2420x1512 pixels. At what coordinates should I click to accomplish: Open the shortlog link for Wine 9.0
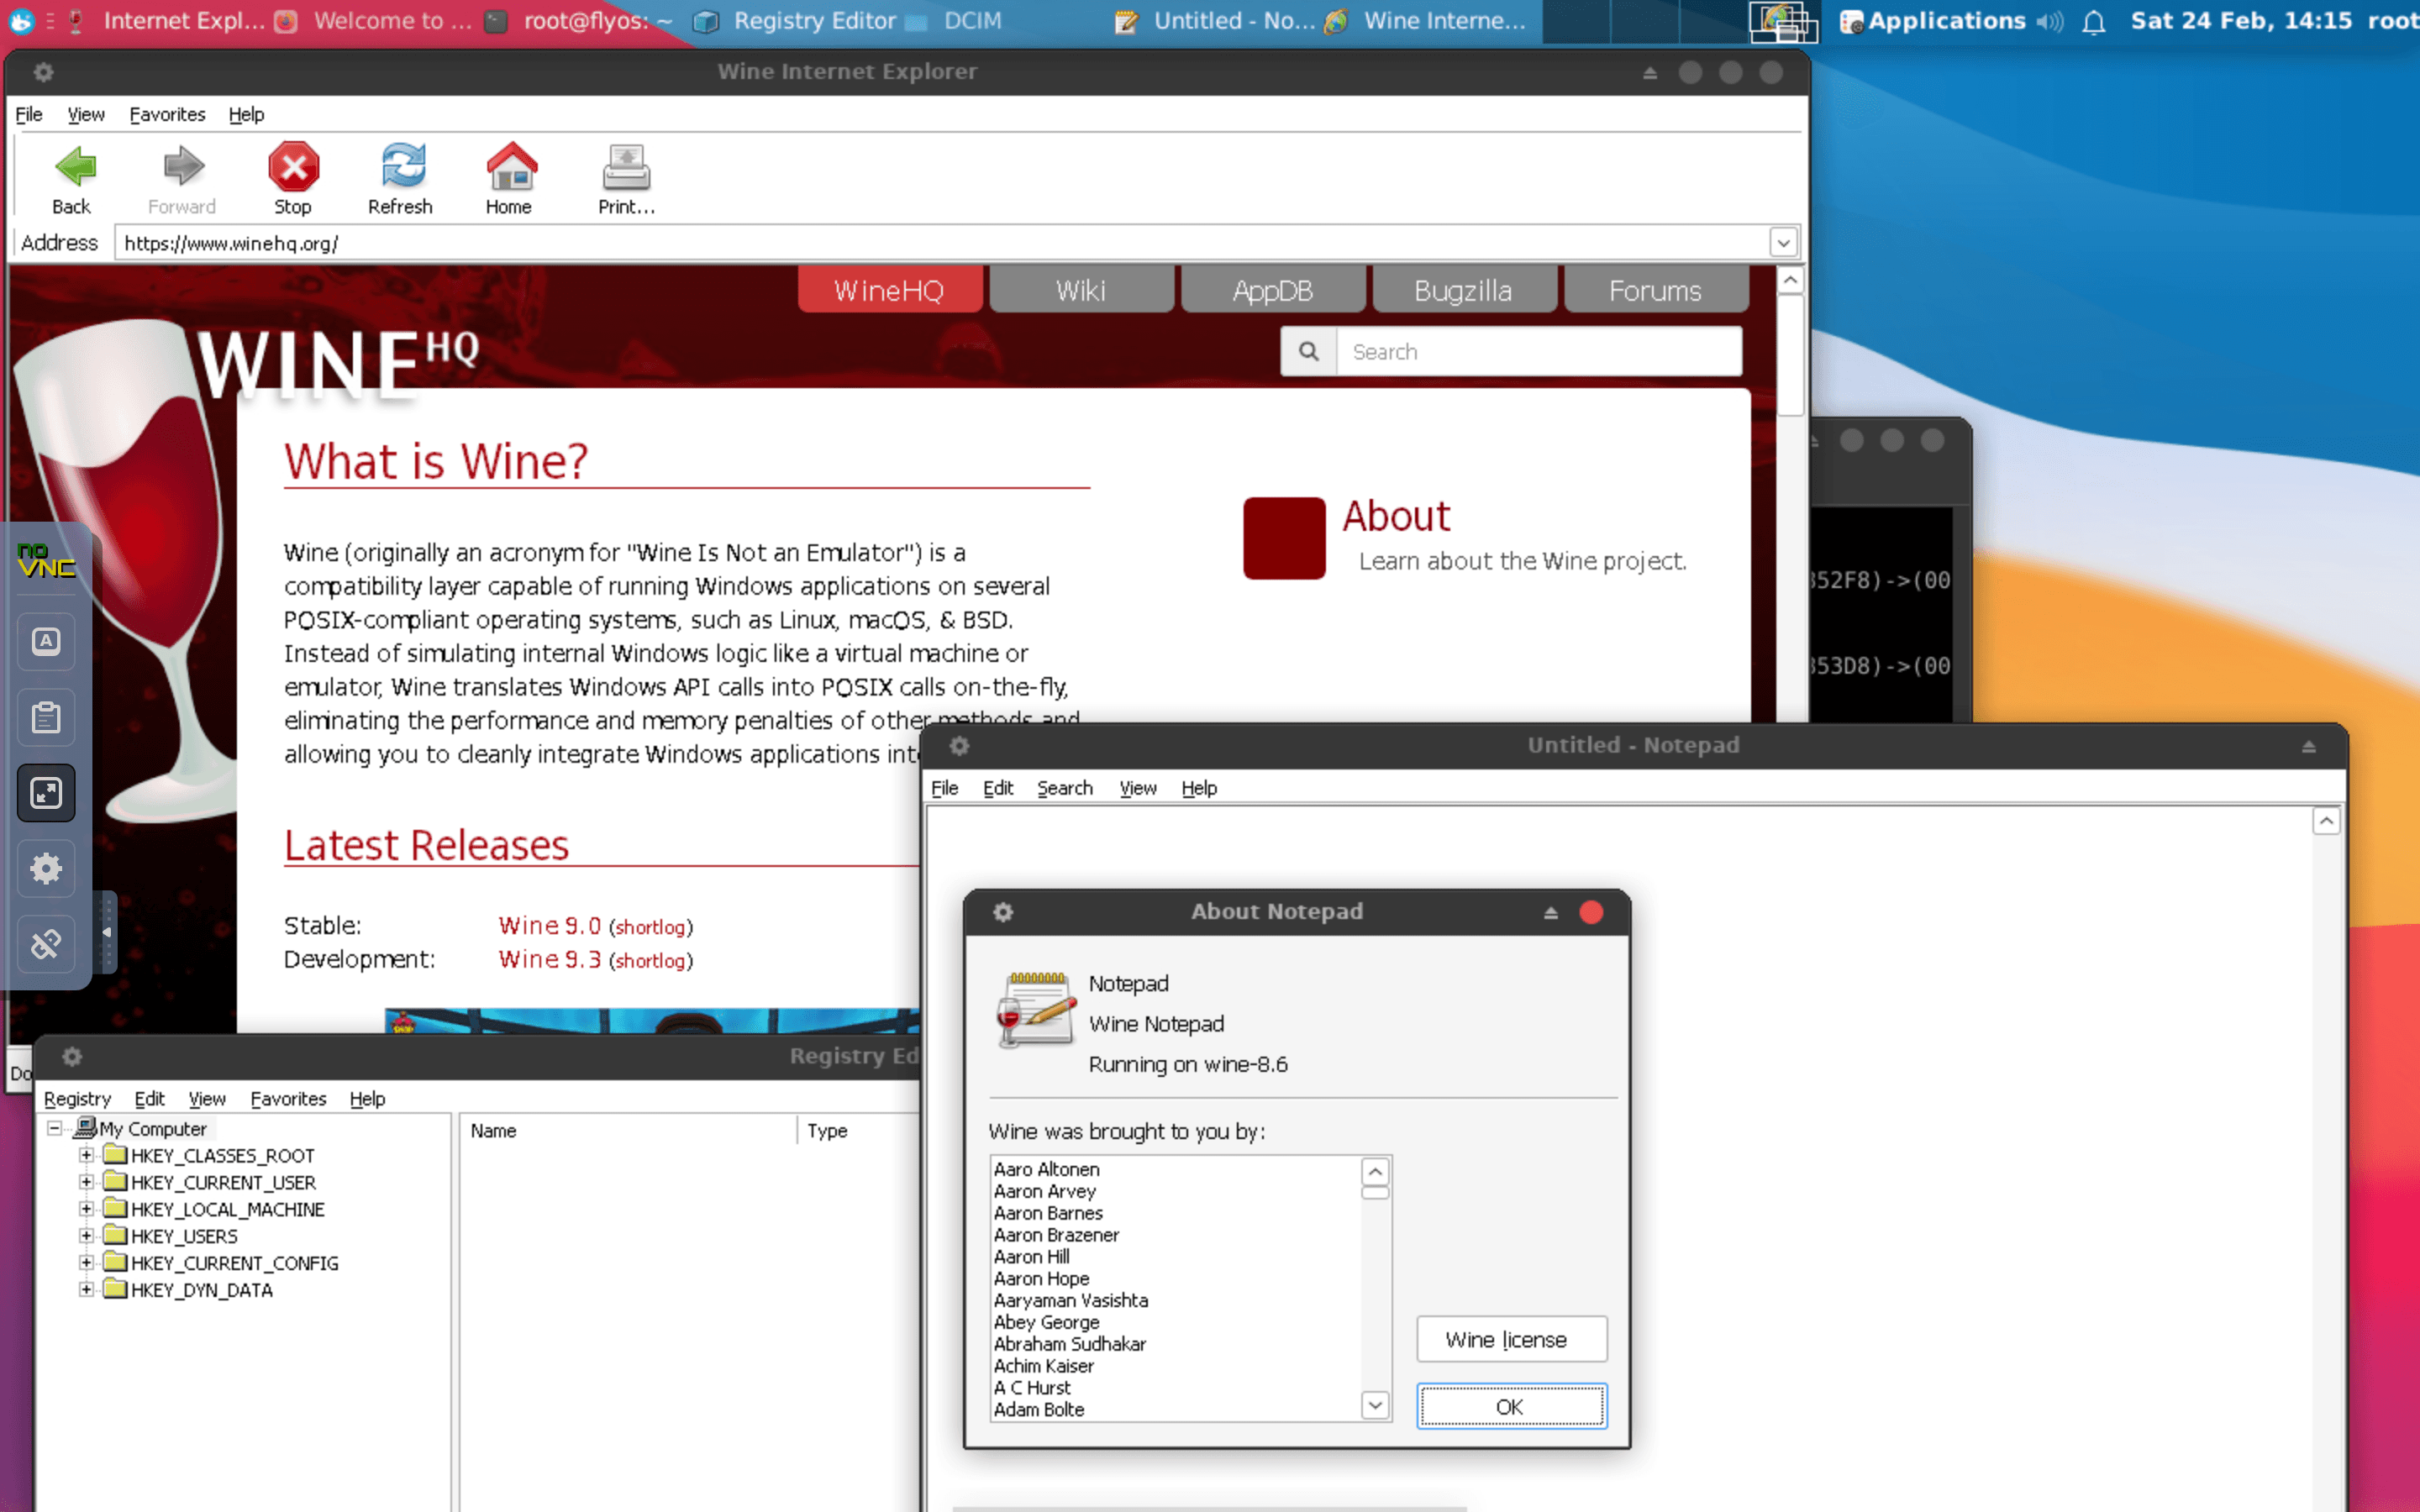click(x=650, y=927)
